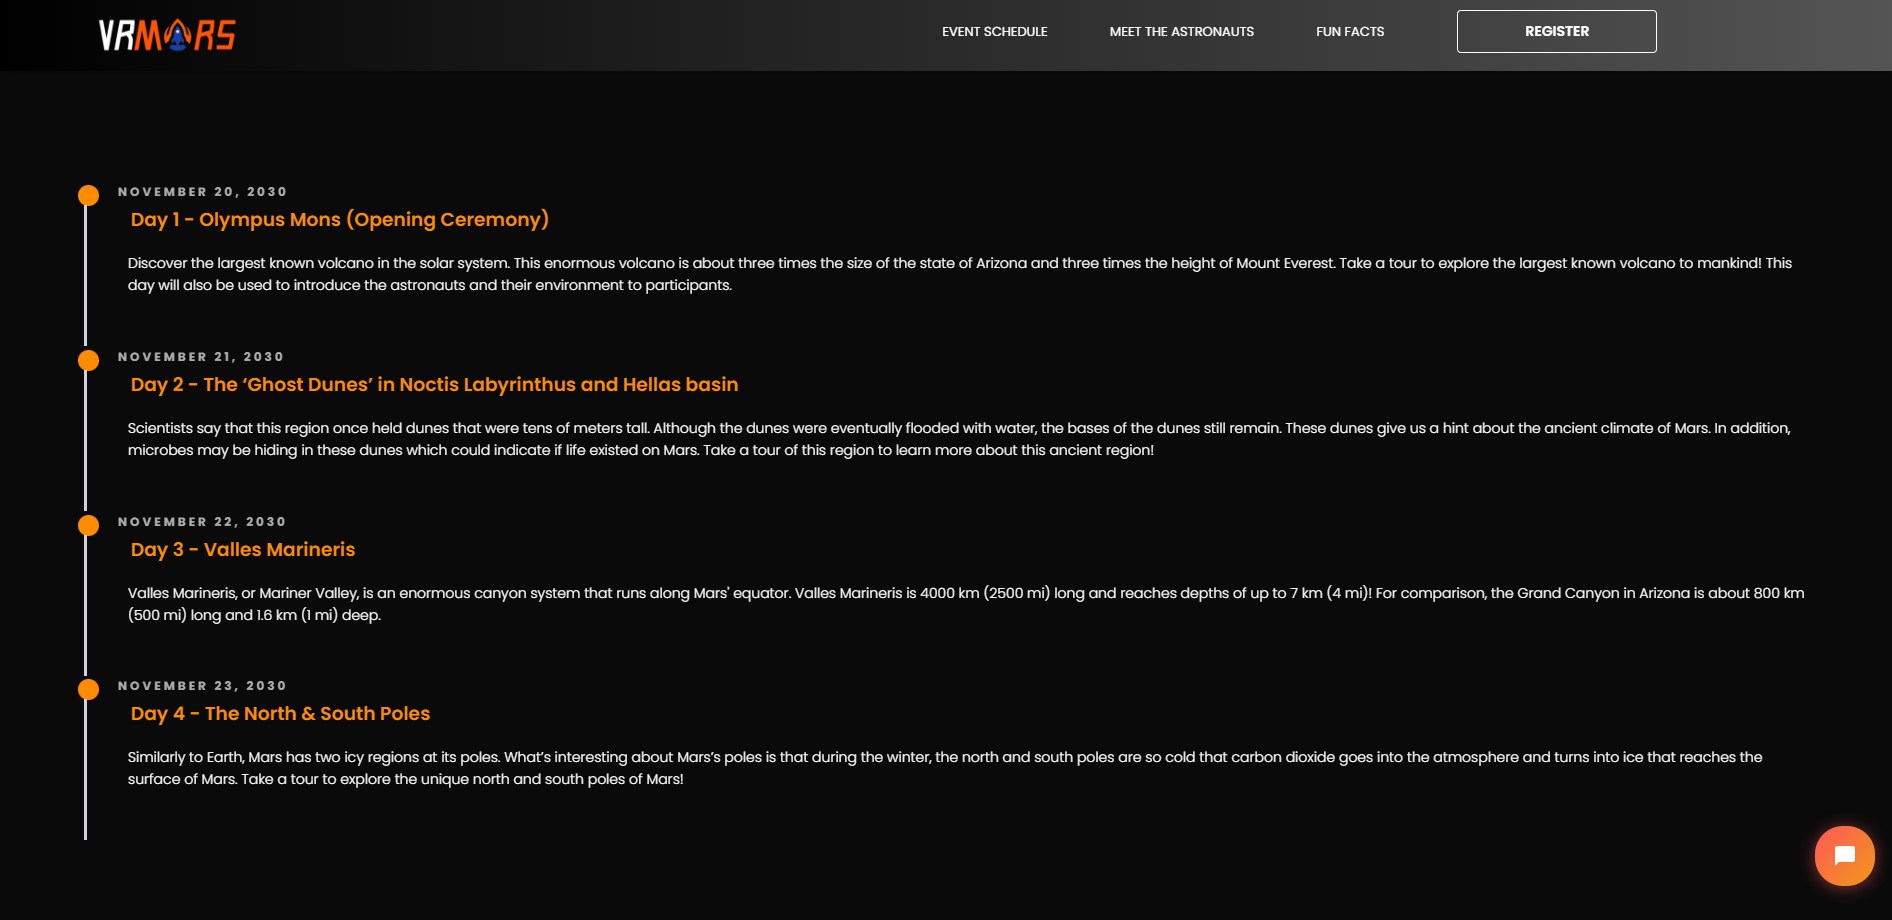
Task: Click the date NOVEMBER 23, 2030
Action: 202,686
